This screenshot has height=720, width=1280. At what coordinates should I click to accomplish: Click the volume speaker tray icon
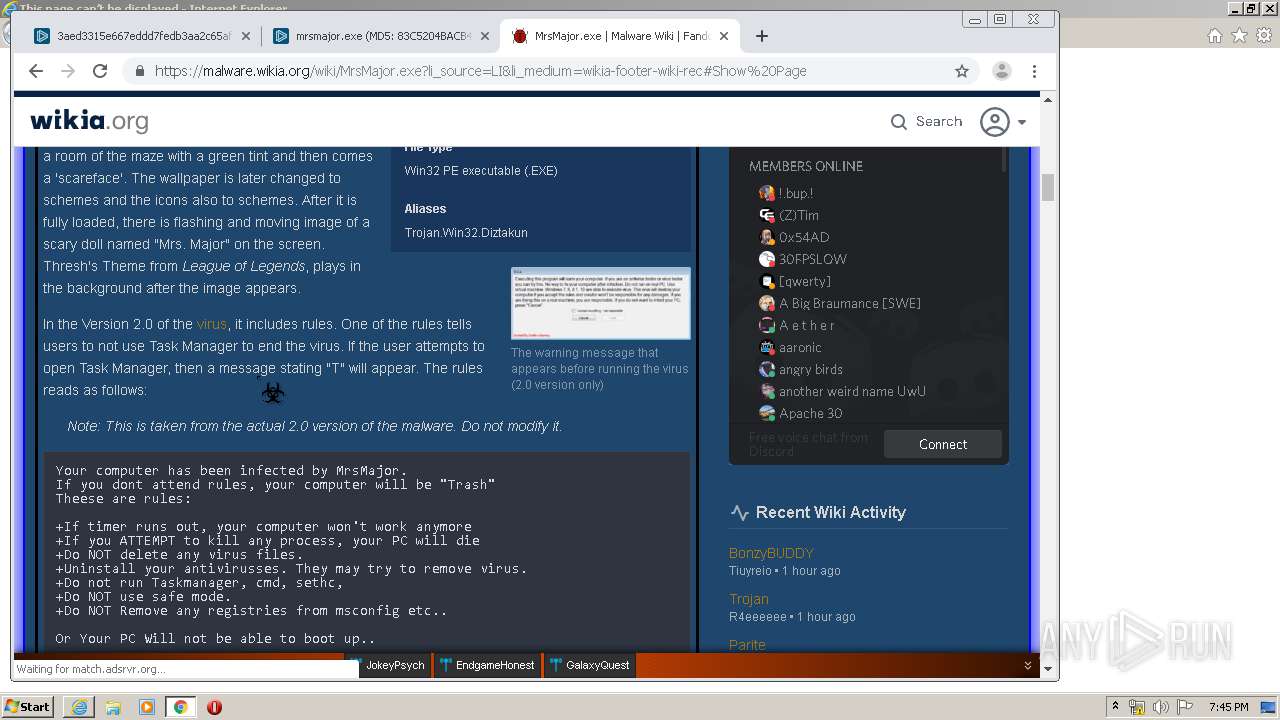pyautogui.click(x=1161, y=707)
